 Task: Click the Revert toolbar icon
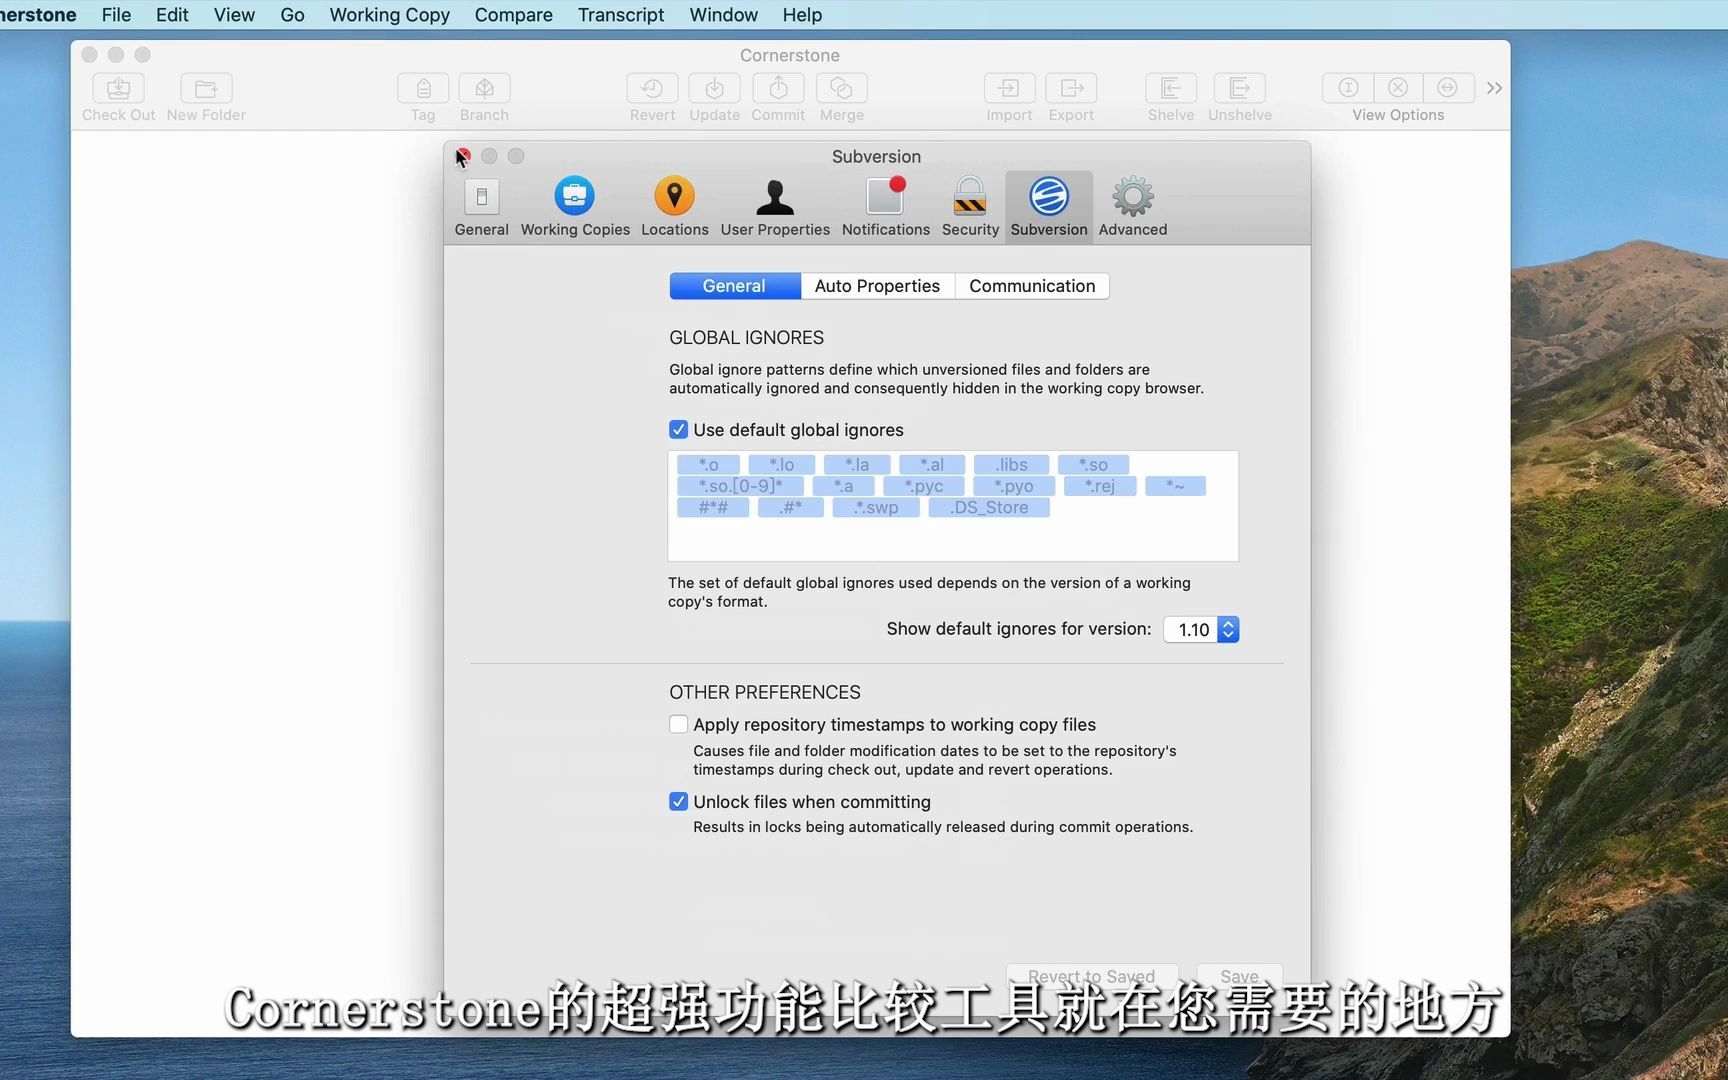[652, 88]
